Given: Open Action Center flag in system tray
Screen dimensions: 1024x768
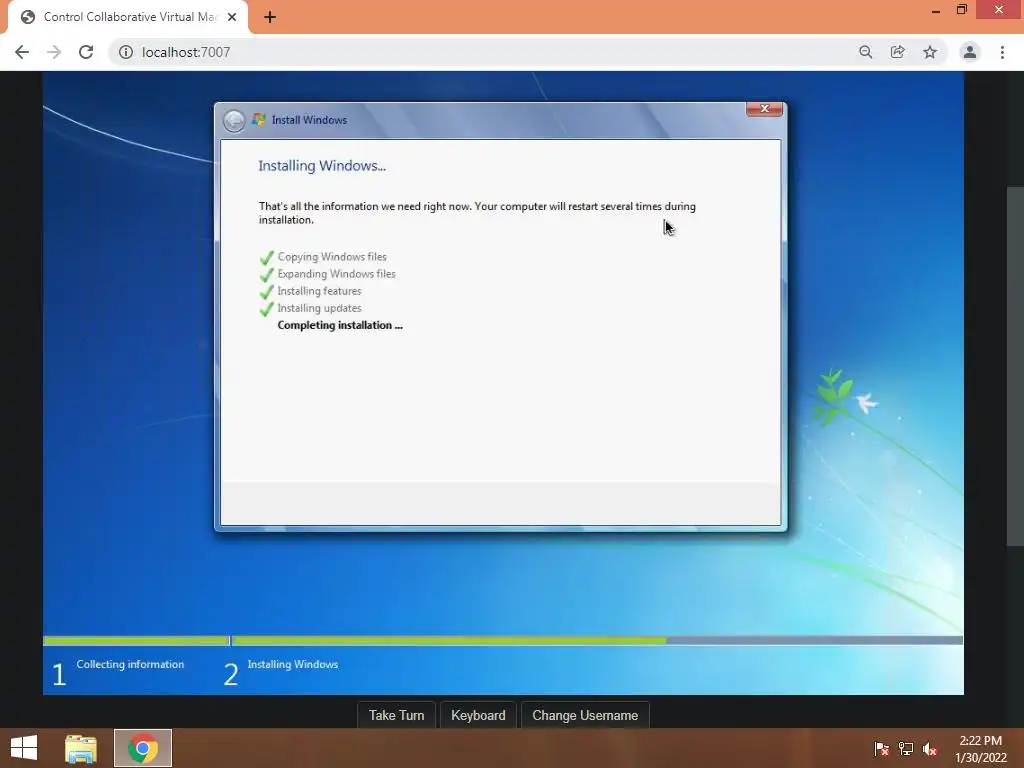Looking at the screenshot, I should pyautogui.click(x=882, y=749).
